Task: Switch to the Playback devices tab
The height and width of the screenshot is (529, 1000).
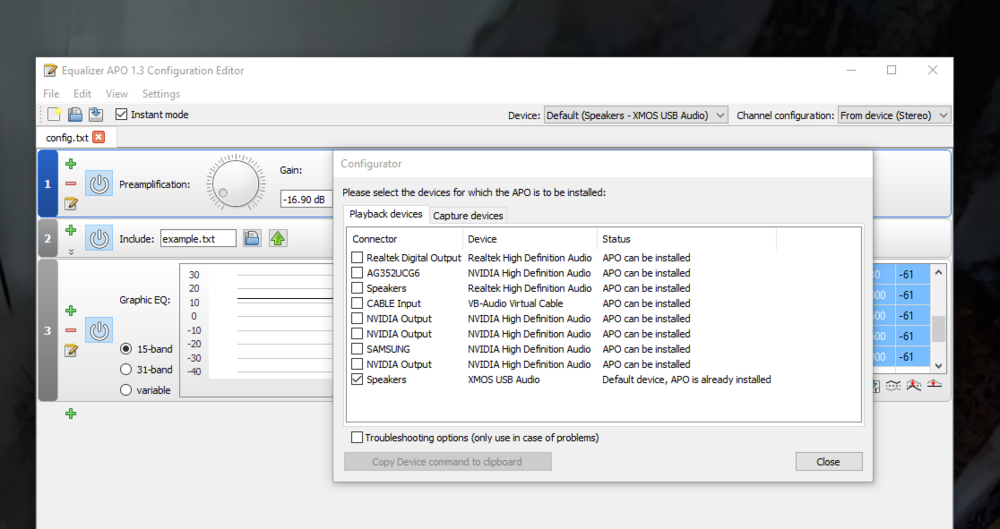Action: click(386, 214)
